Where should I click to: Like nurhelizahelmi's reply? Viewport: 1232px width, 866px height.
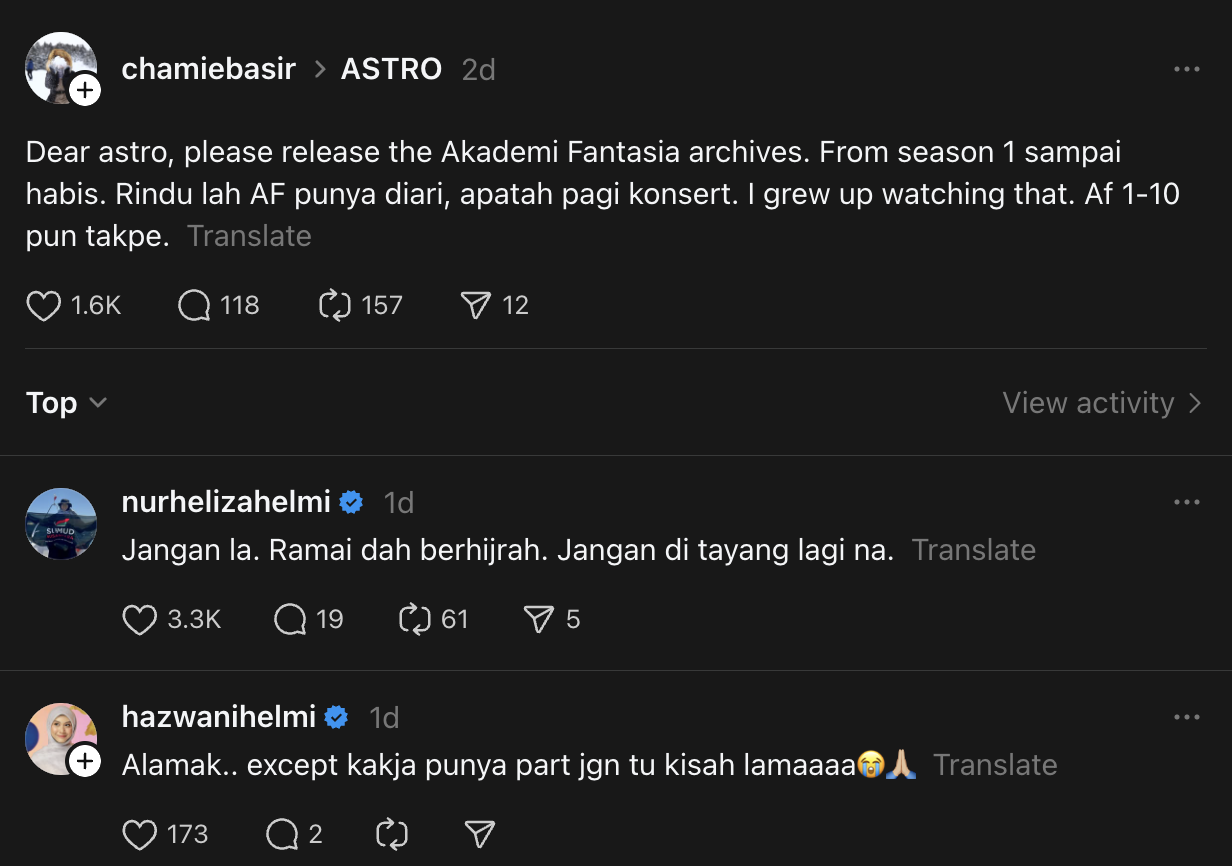click(140, 620)
